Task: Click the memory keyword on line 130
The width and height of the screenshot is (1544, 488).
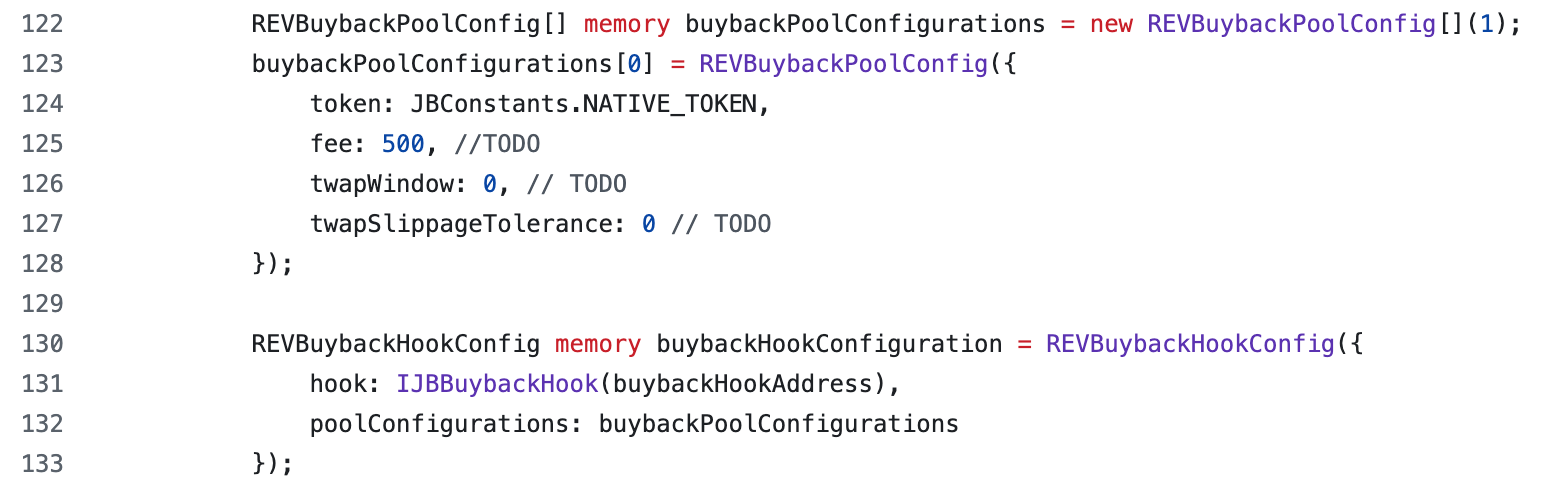Action: pyautogui.click(x=598, y=344)
